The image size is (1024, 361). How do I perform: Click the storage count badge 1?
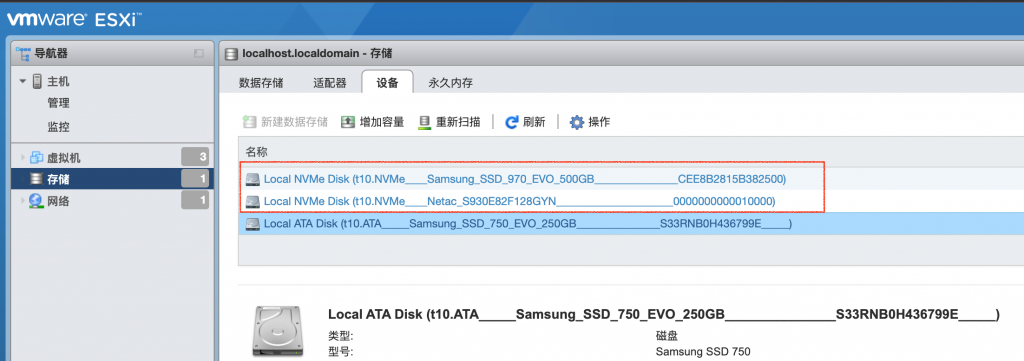point(195,179)
